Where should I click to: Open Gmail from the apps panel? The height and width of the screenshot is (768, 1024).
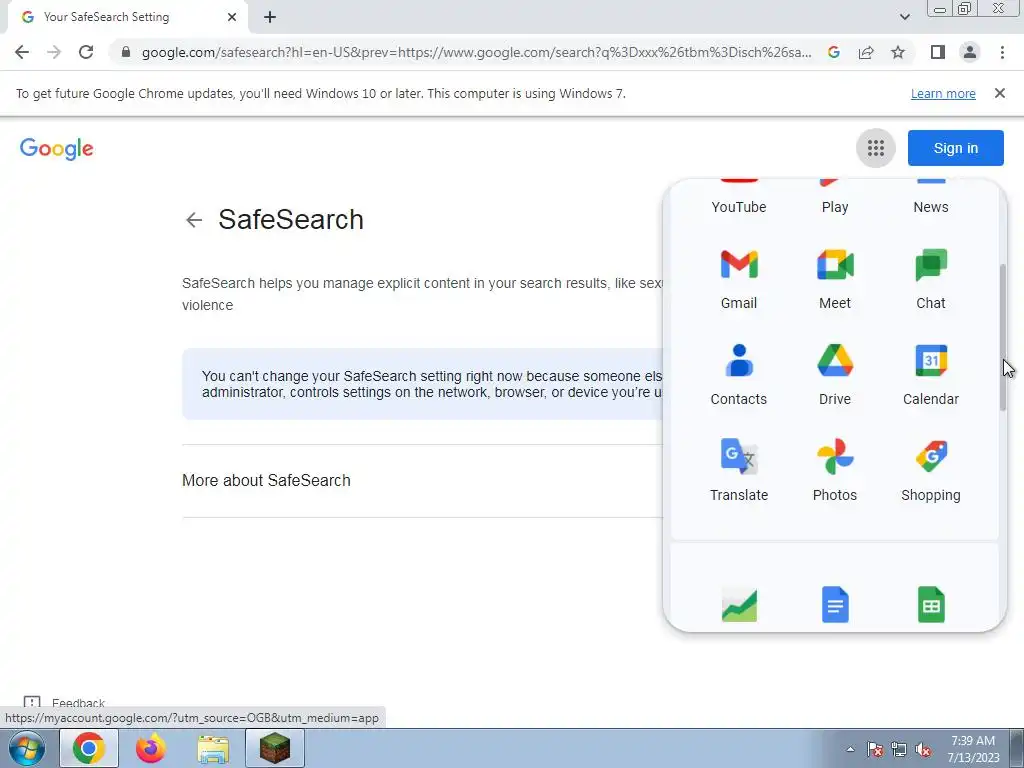(739, 279)
